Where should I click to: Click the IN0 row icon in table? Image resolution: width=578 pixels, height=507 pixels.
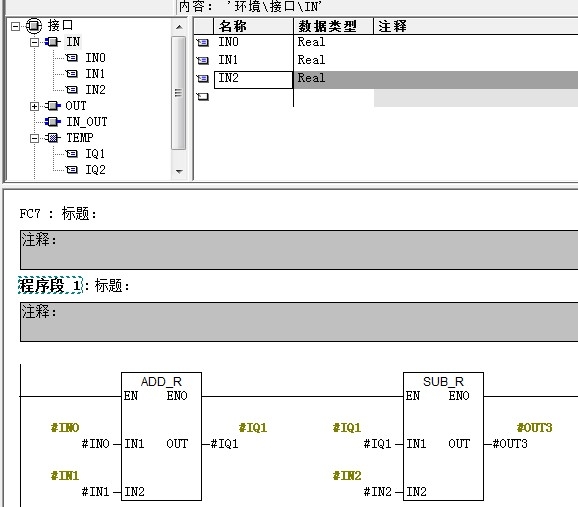(202, 42)
